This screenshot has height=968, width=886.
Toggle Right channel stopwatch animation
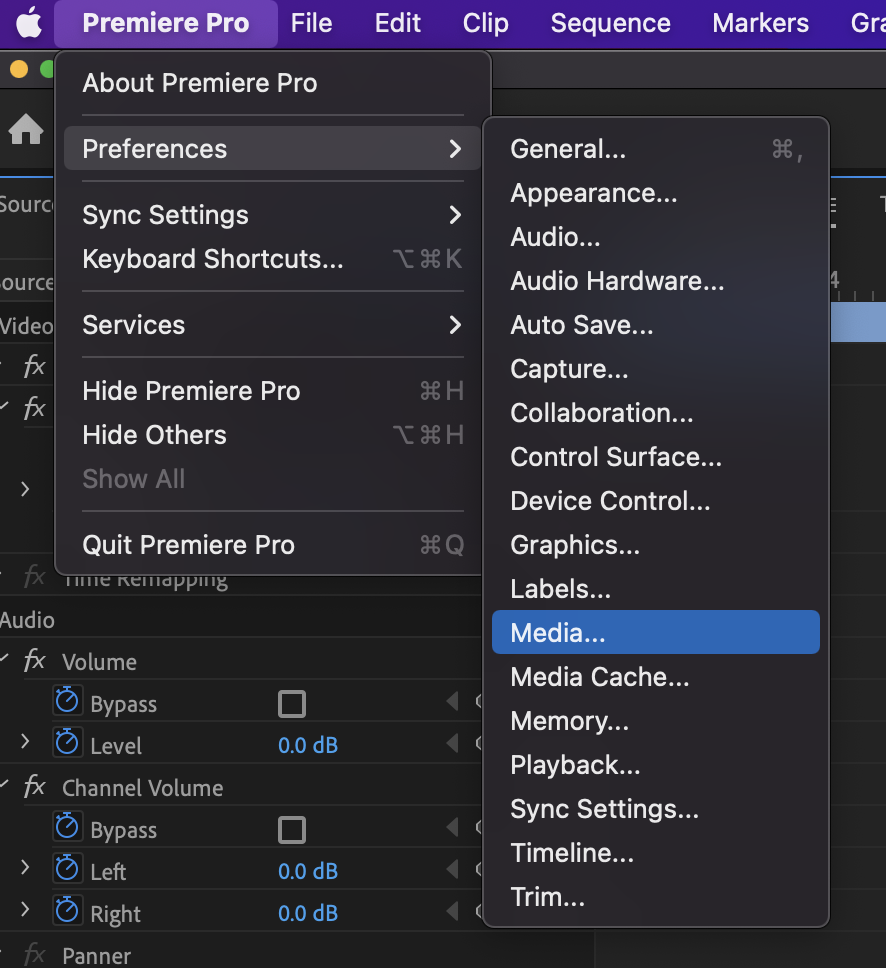pyautogui.click(x=67, y=911)
